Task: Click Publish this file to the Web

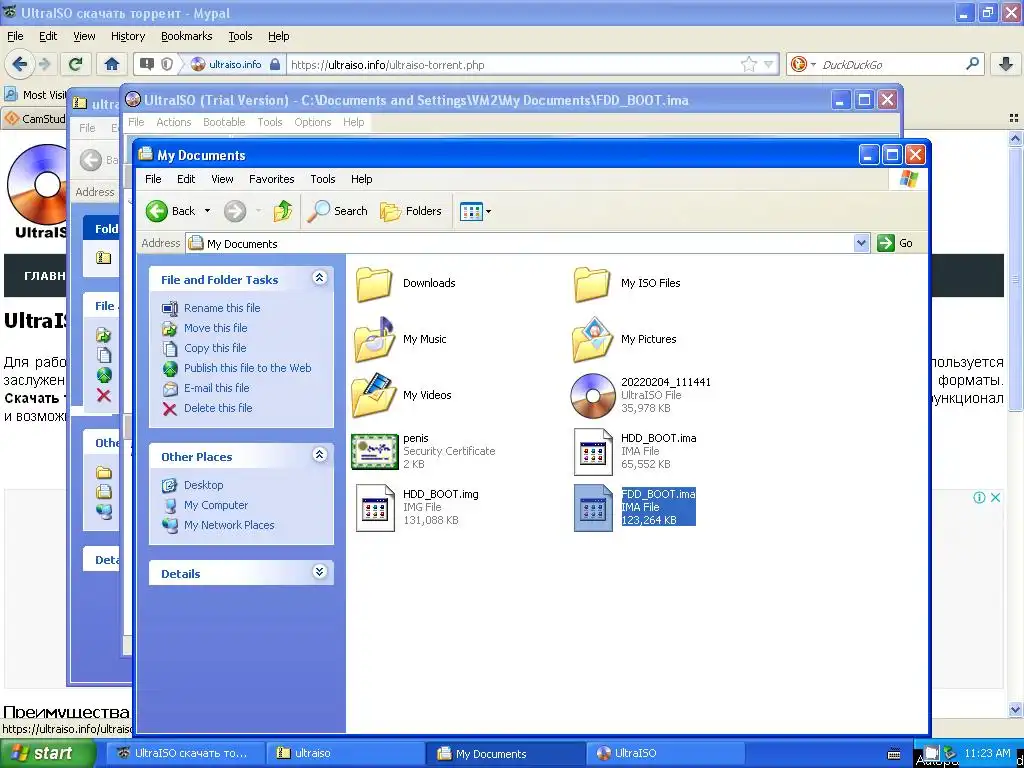Action: click(248, 368)
